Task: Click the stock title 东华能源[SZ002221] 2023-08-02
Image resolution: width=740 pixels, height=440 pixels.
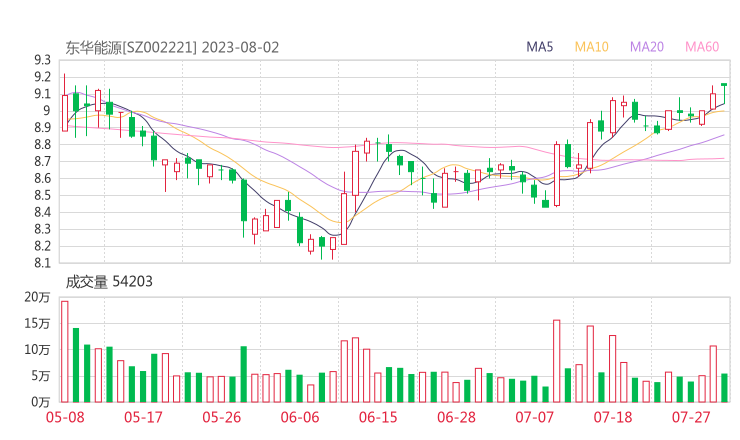Action: [x=172, y=48]
